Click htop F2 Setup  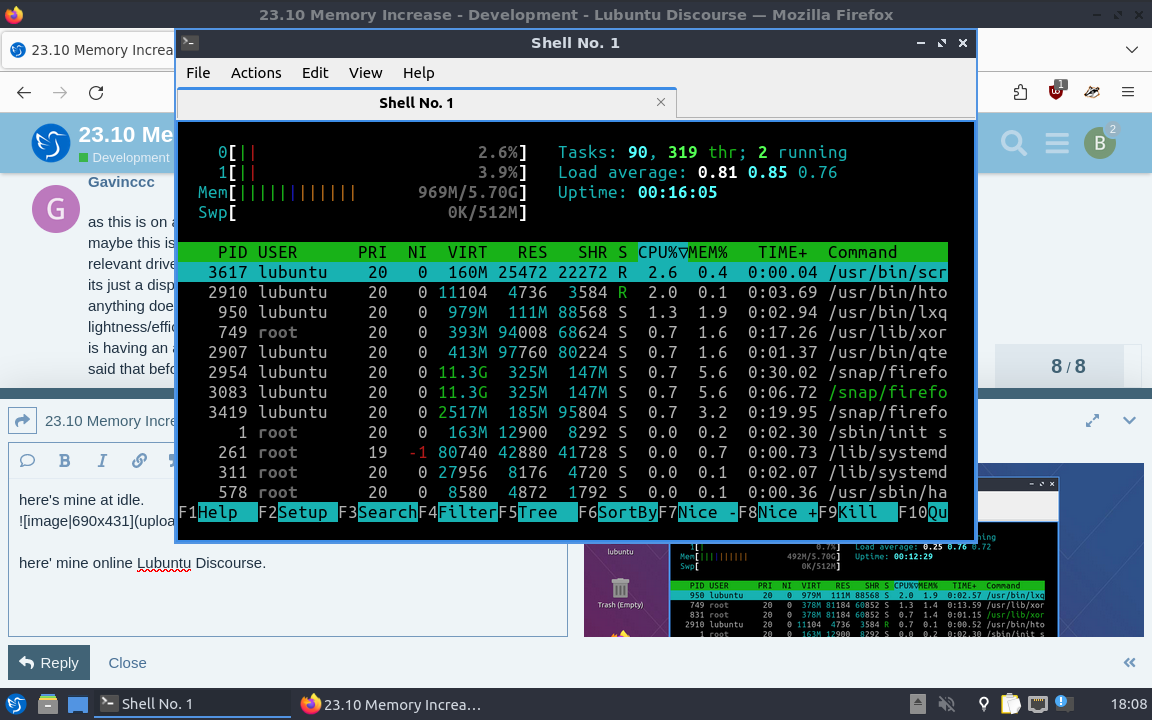pos(298,512)
